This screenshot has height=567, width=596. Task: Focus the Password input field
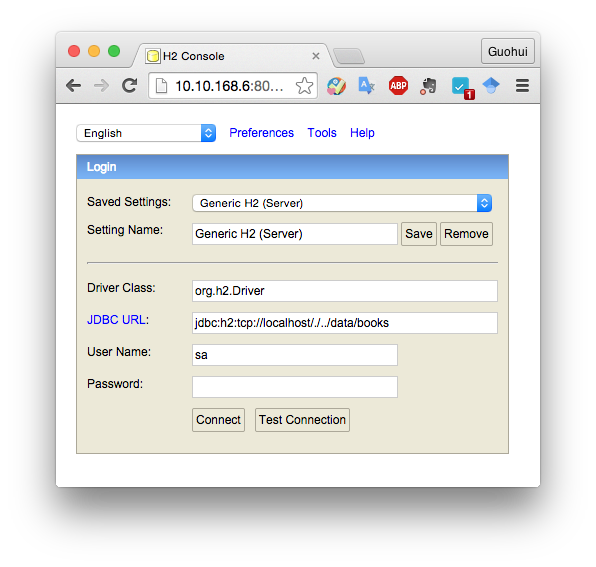[x=295, y=387]
